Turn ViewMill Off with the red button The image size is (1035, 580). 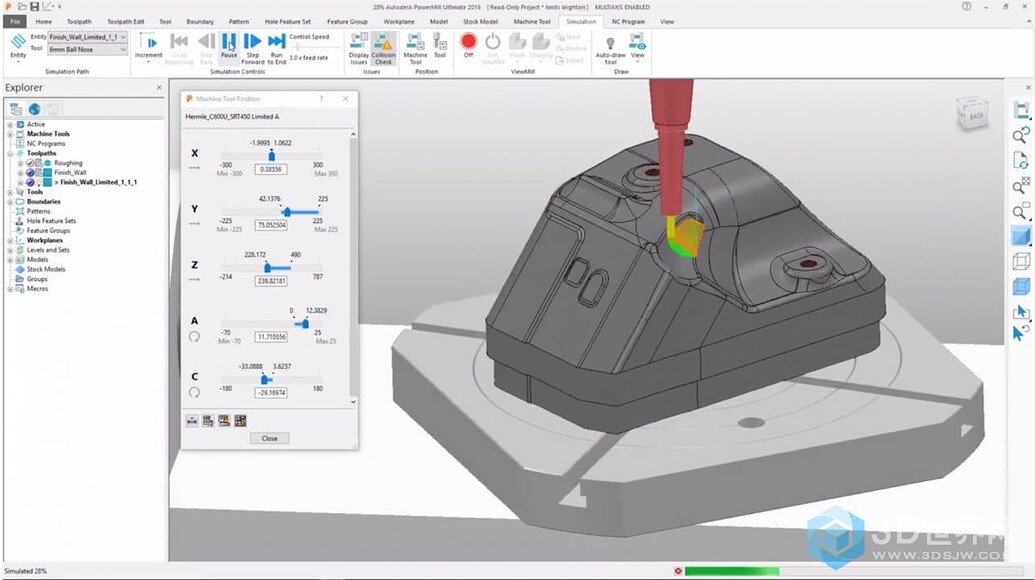[x=469, y=43]
